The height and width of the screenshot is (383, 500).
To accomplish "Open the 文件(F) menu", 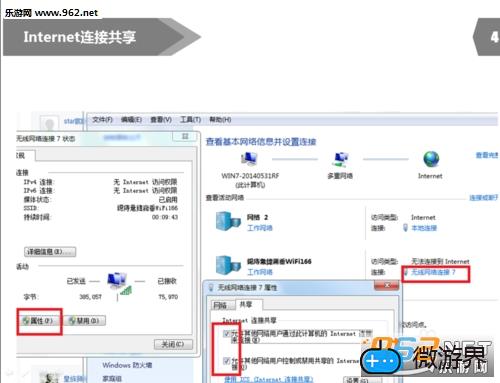I will pyautogui.click(x=102, y=119).
